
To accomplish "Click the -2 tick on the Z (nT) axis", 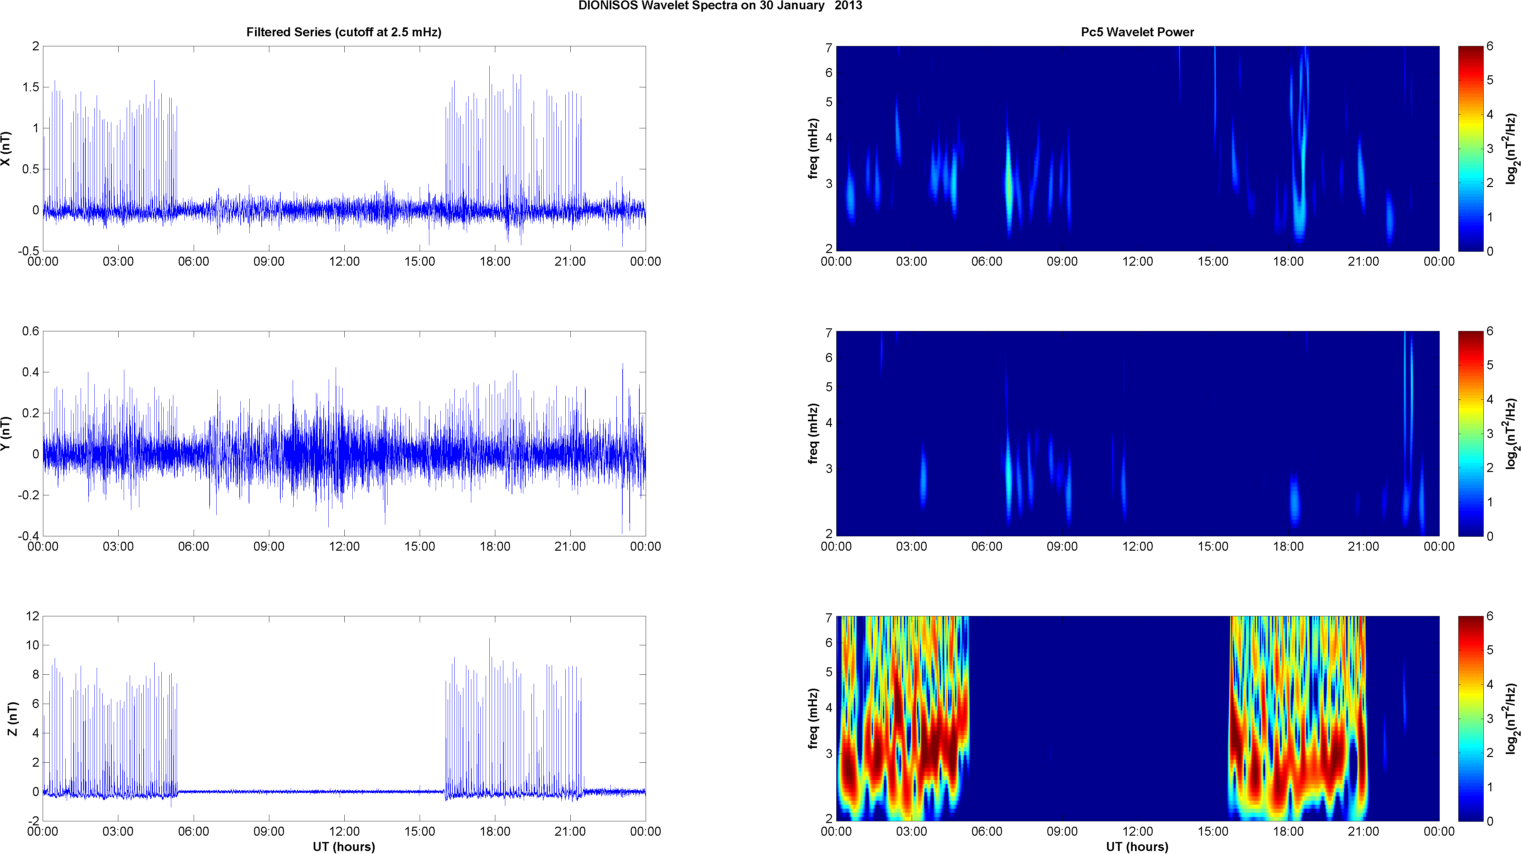I will pos(33,822).
